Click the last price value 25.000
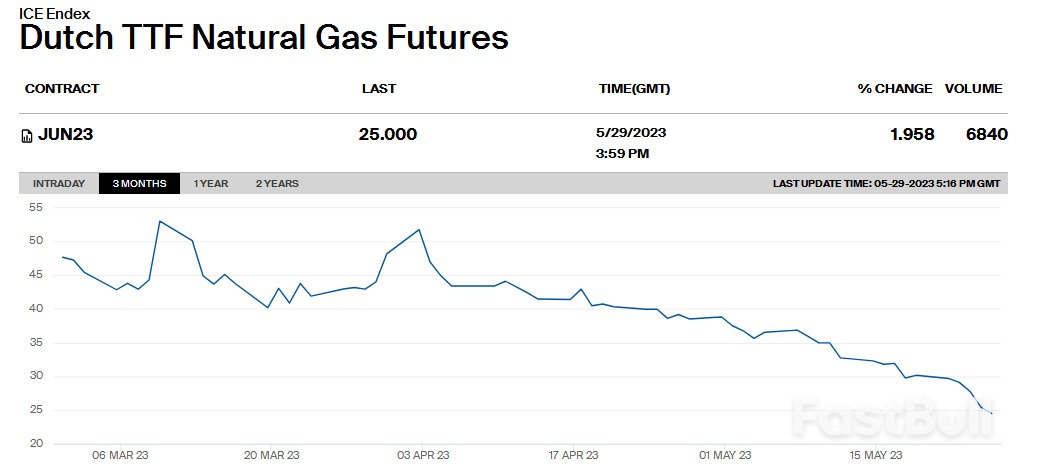The image size is (1055, 476). pos(388,134)
